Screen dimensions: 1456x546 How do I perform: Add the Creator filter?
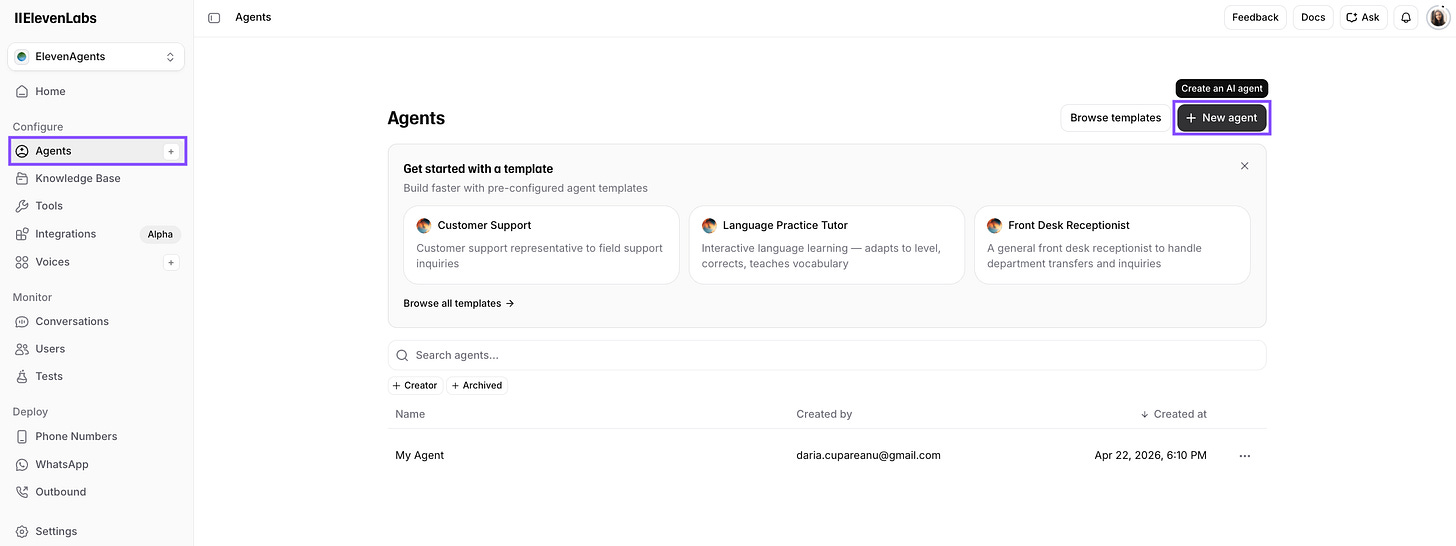(x=415, y=385)
